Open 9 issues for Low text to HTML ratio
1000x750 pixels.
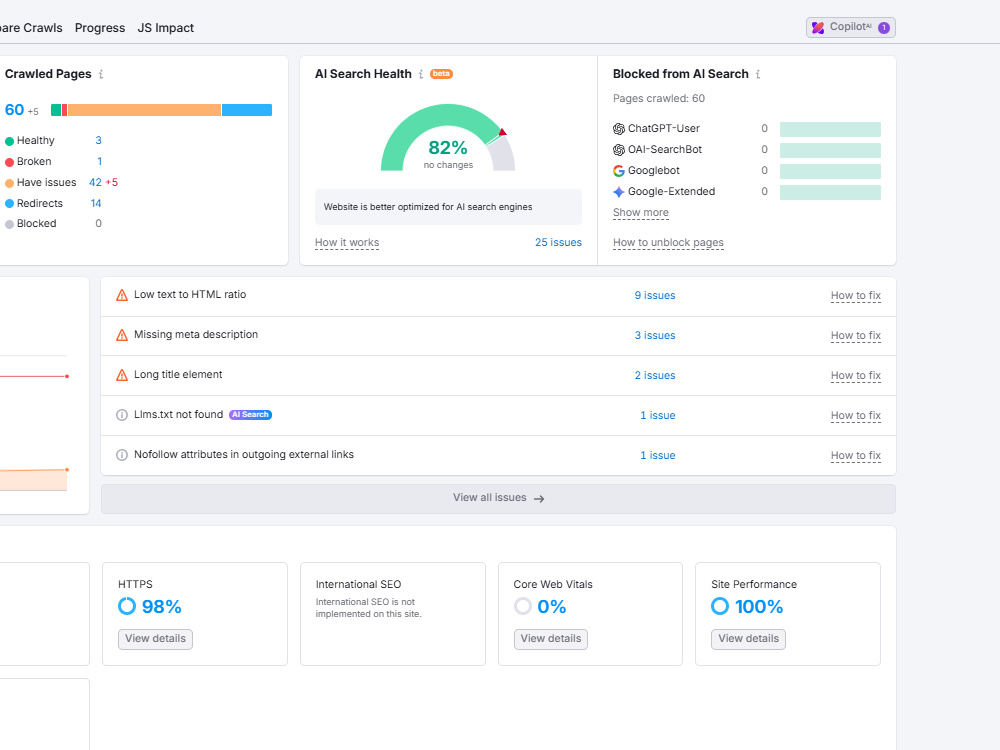point(655,295)
